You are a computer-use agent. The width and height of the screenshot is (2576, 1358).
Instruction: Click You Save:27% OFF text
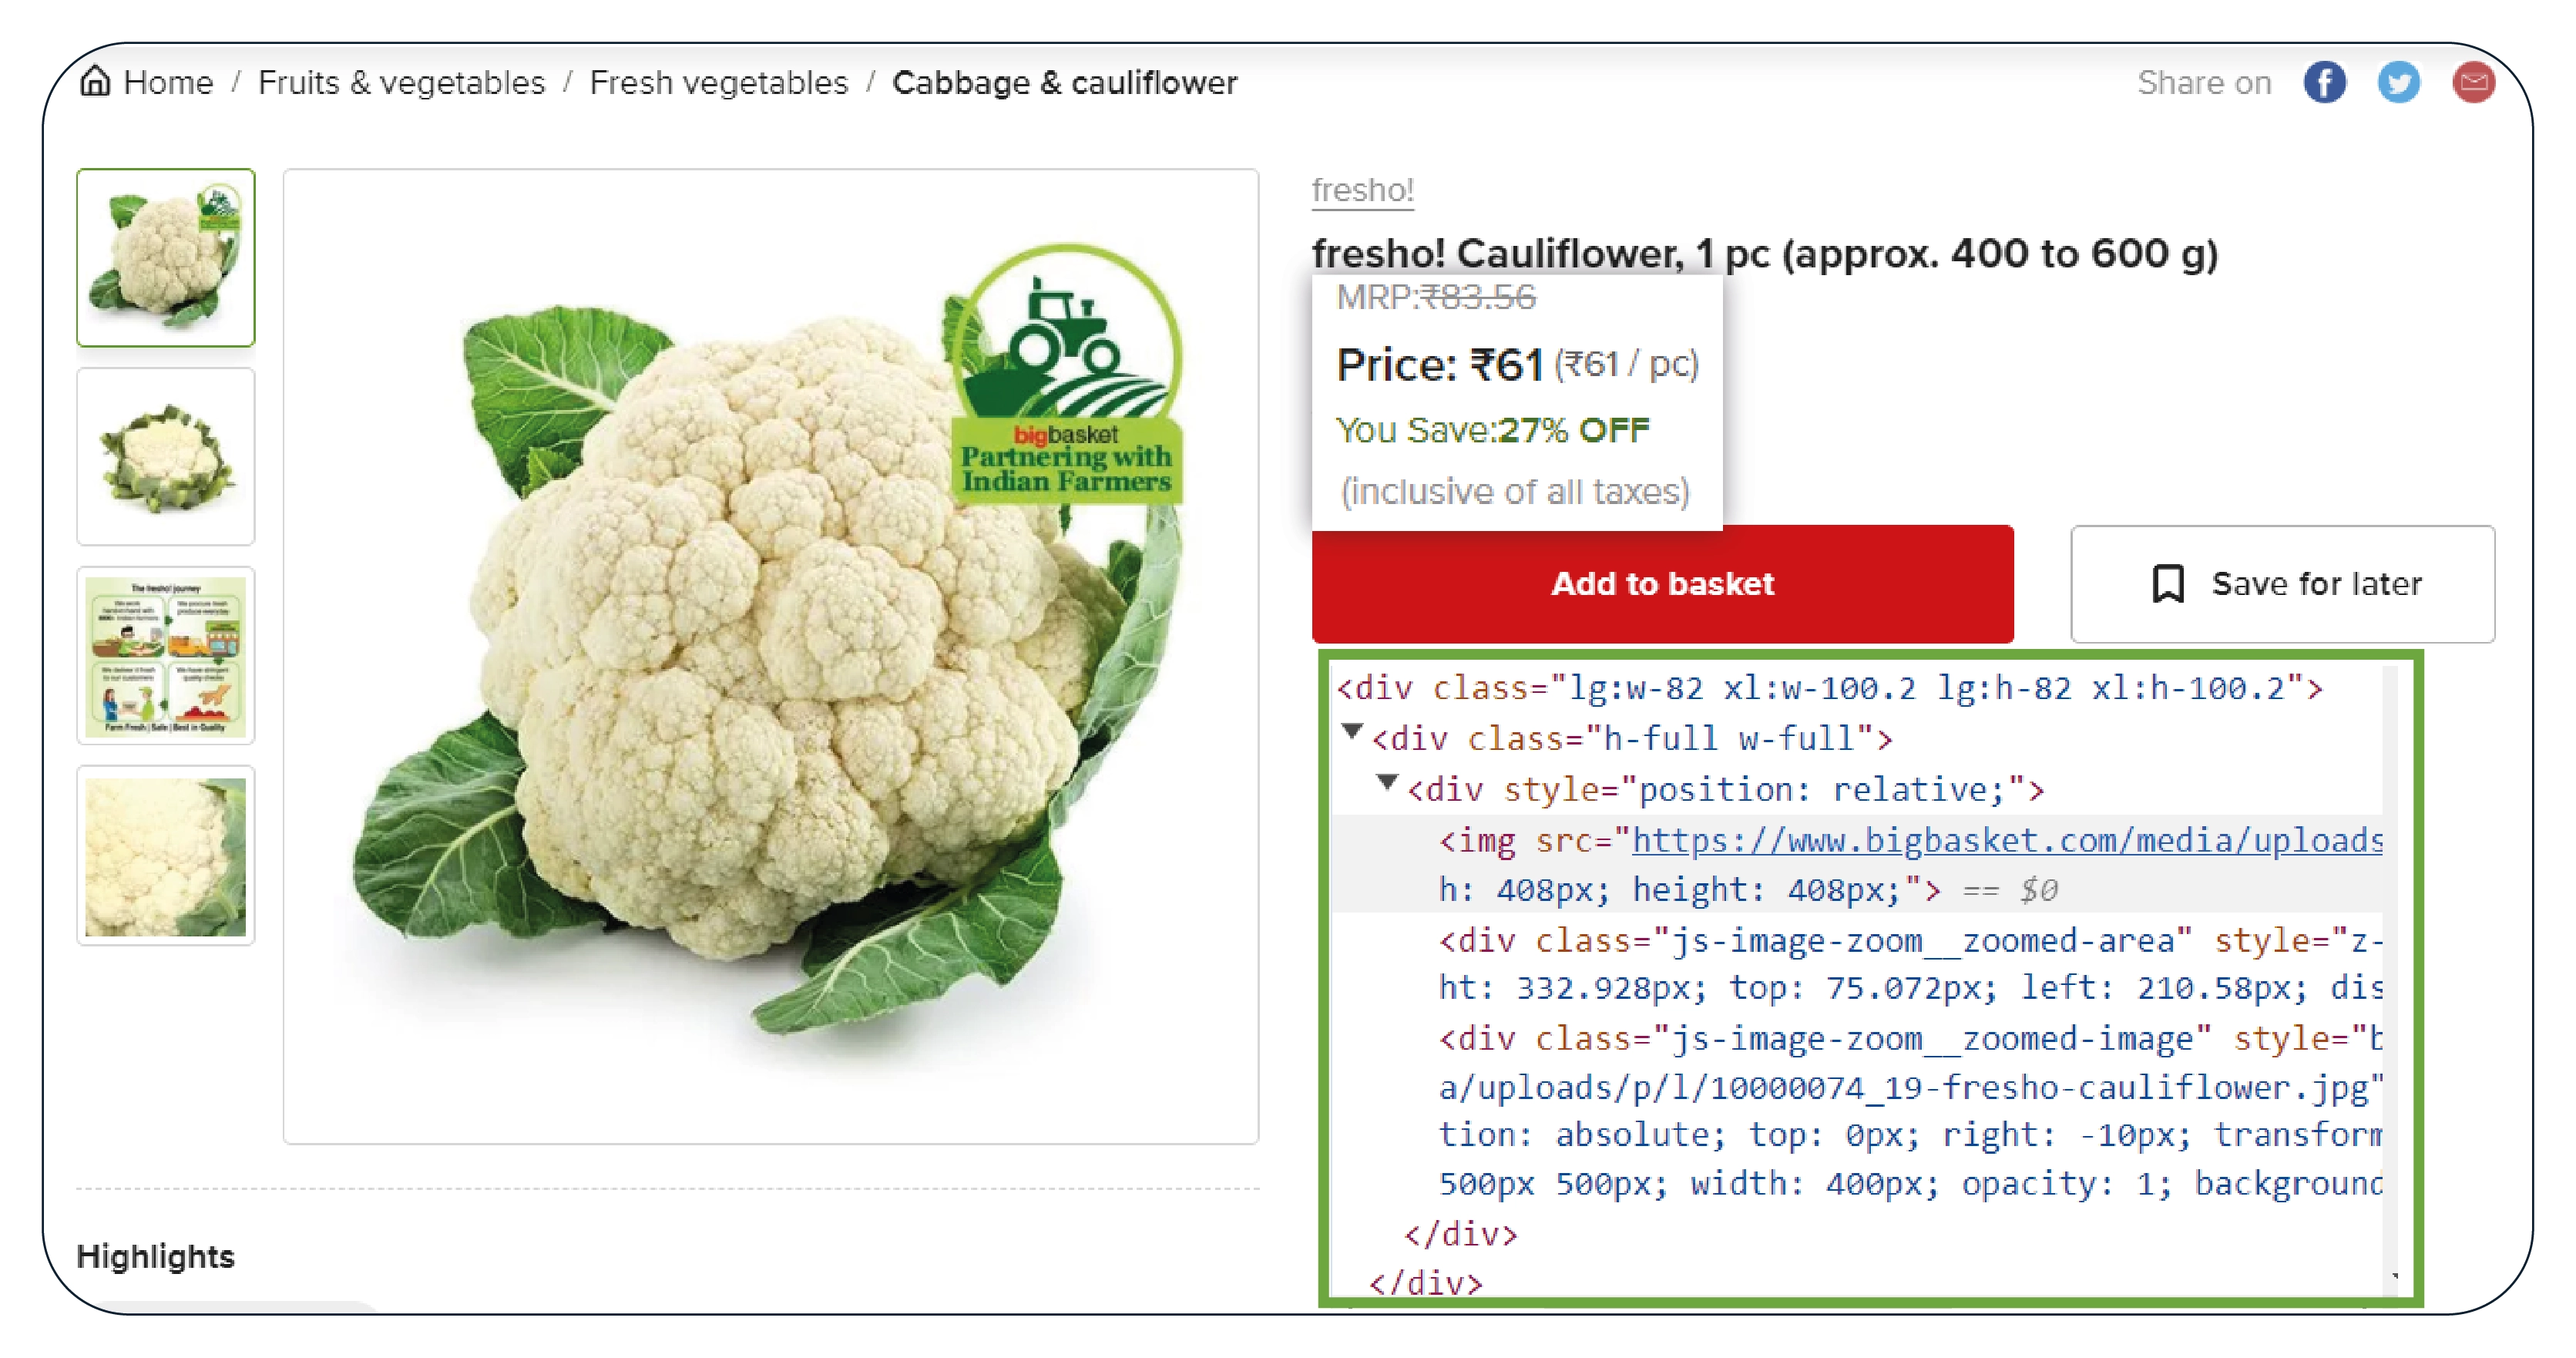tap(1493, 431)
